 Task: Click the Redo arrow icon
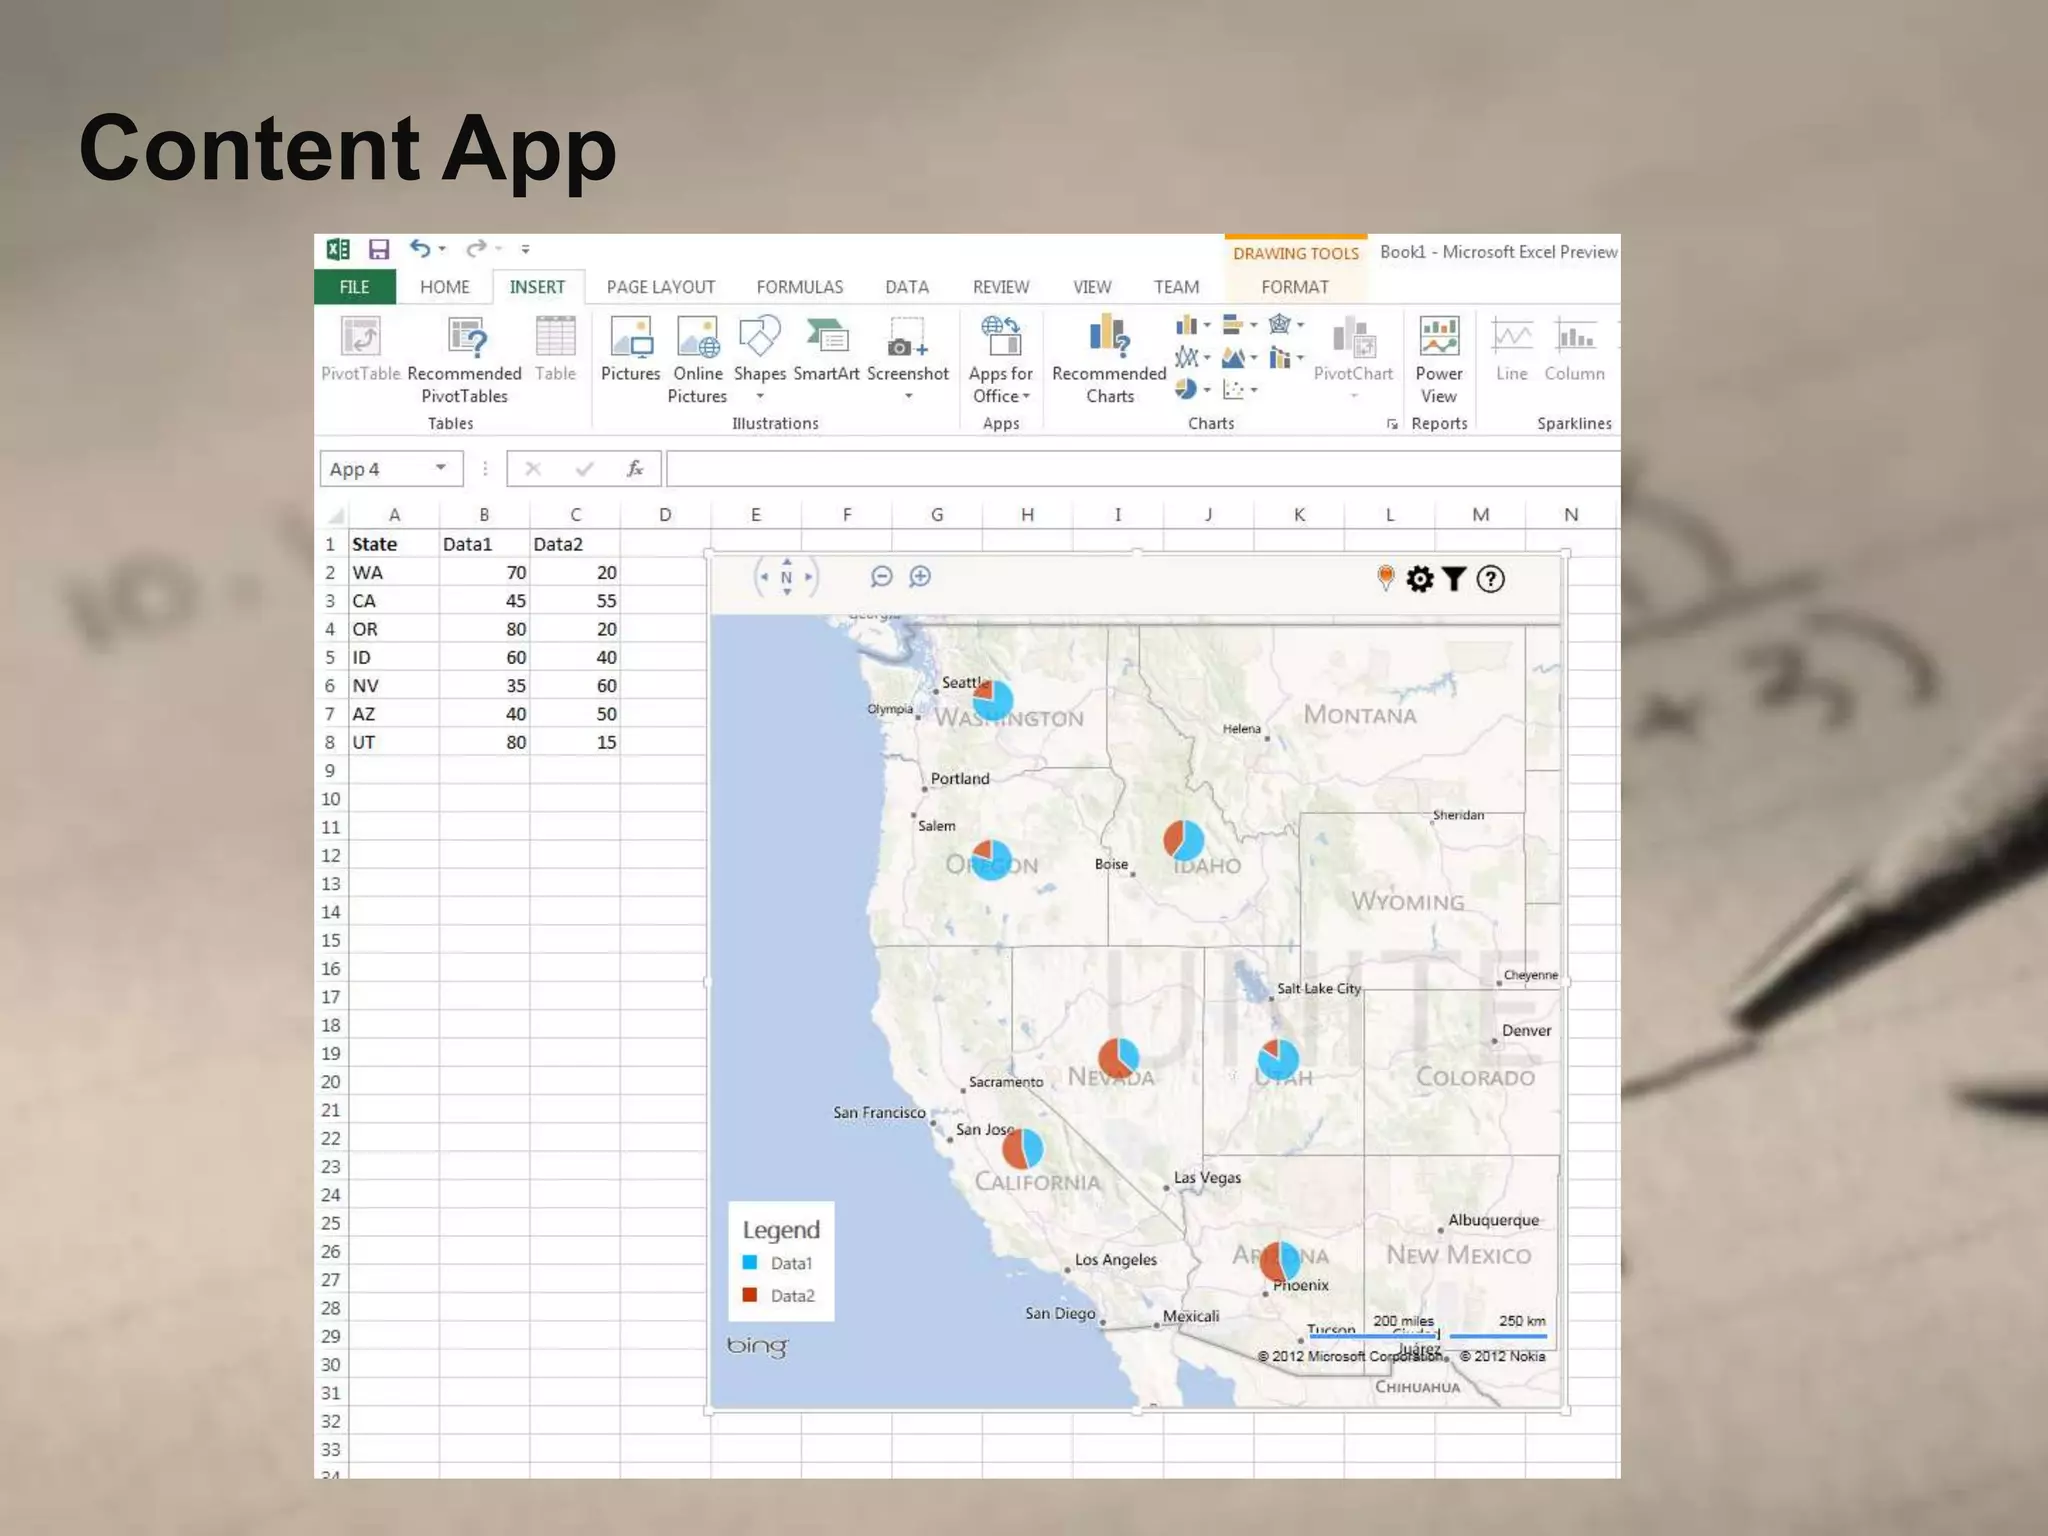[477, 249]
